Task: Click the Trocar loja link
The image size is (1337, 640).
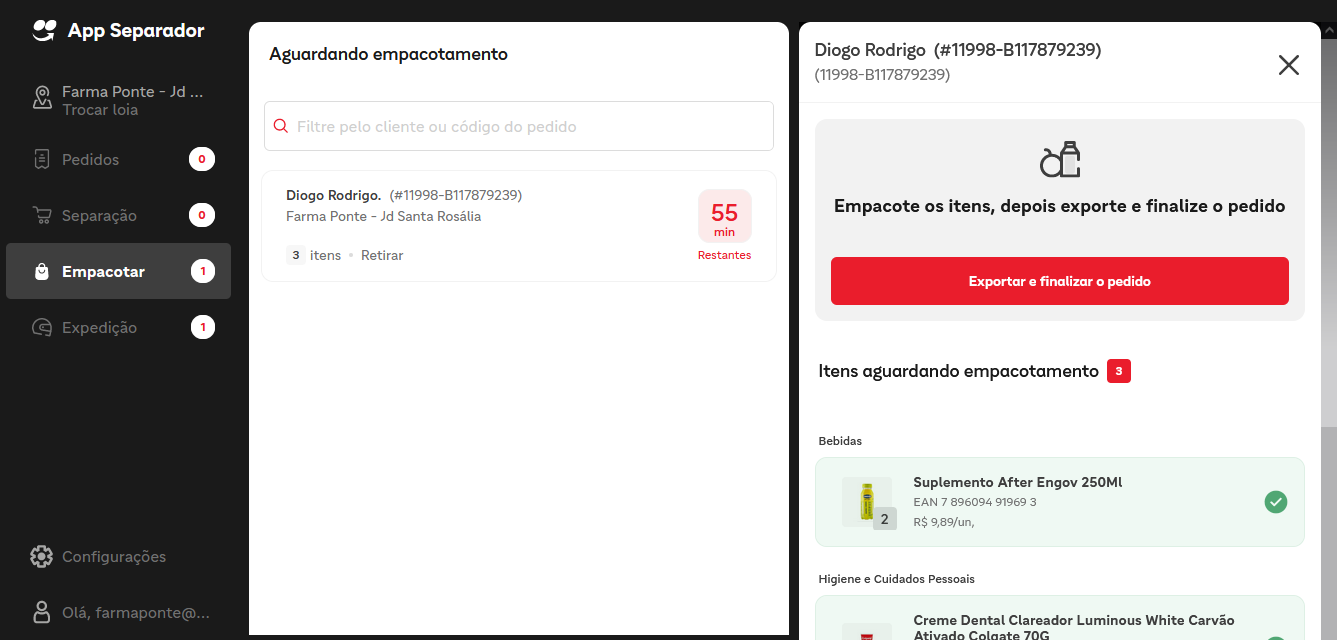Action: pos(100,110)
